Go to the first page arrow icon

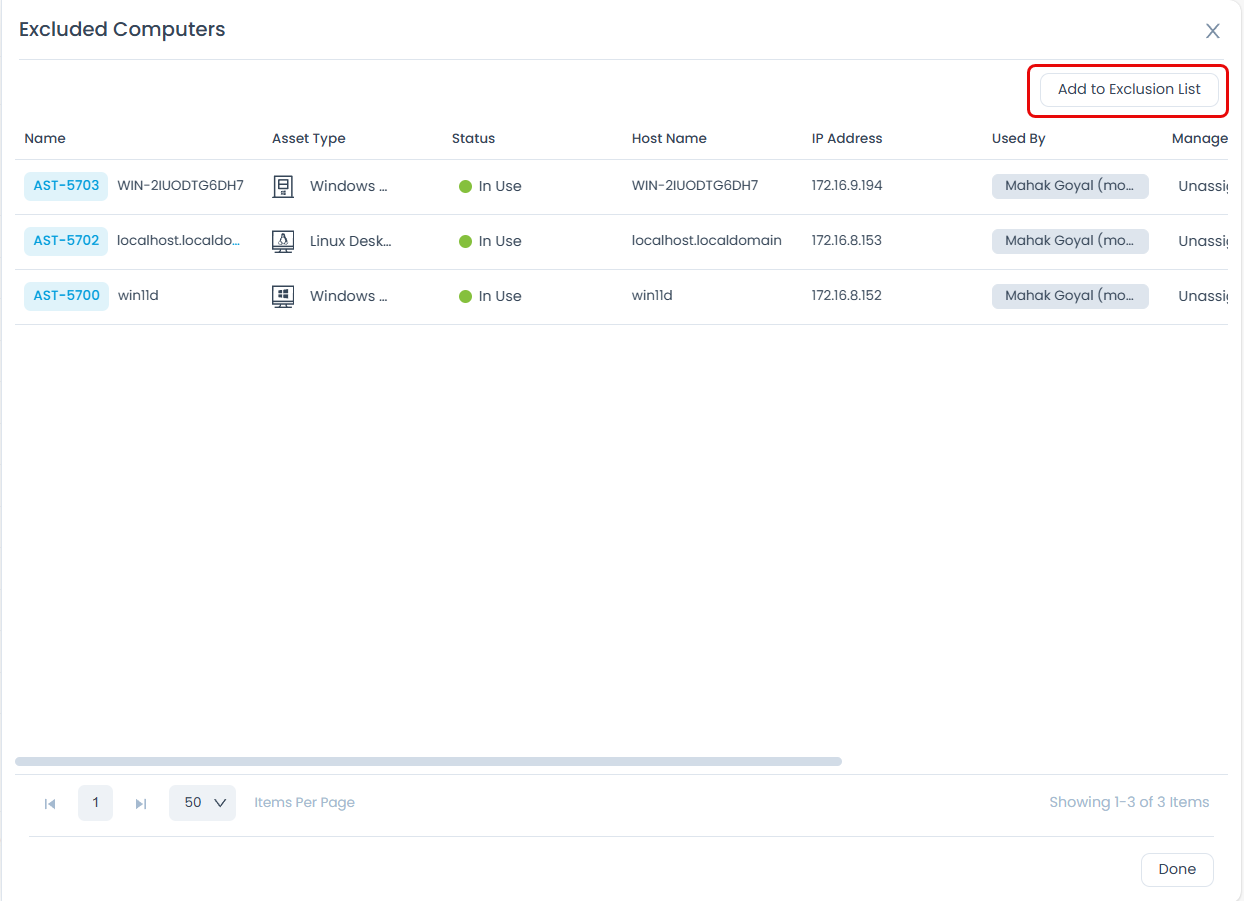click(50, 803)
